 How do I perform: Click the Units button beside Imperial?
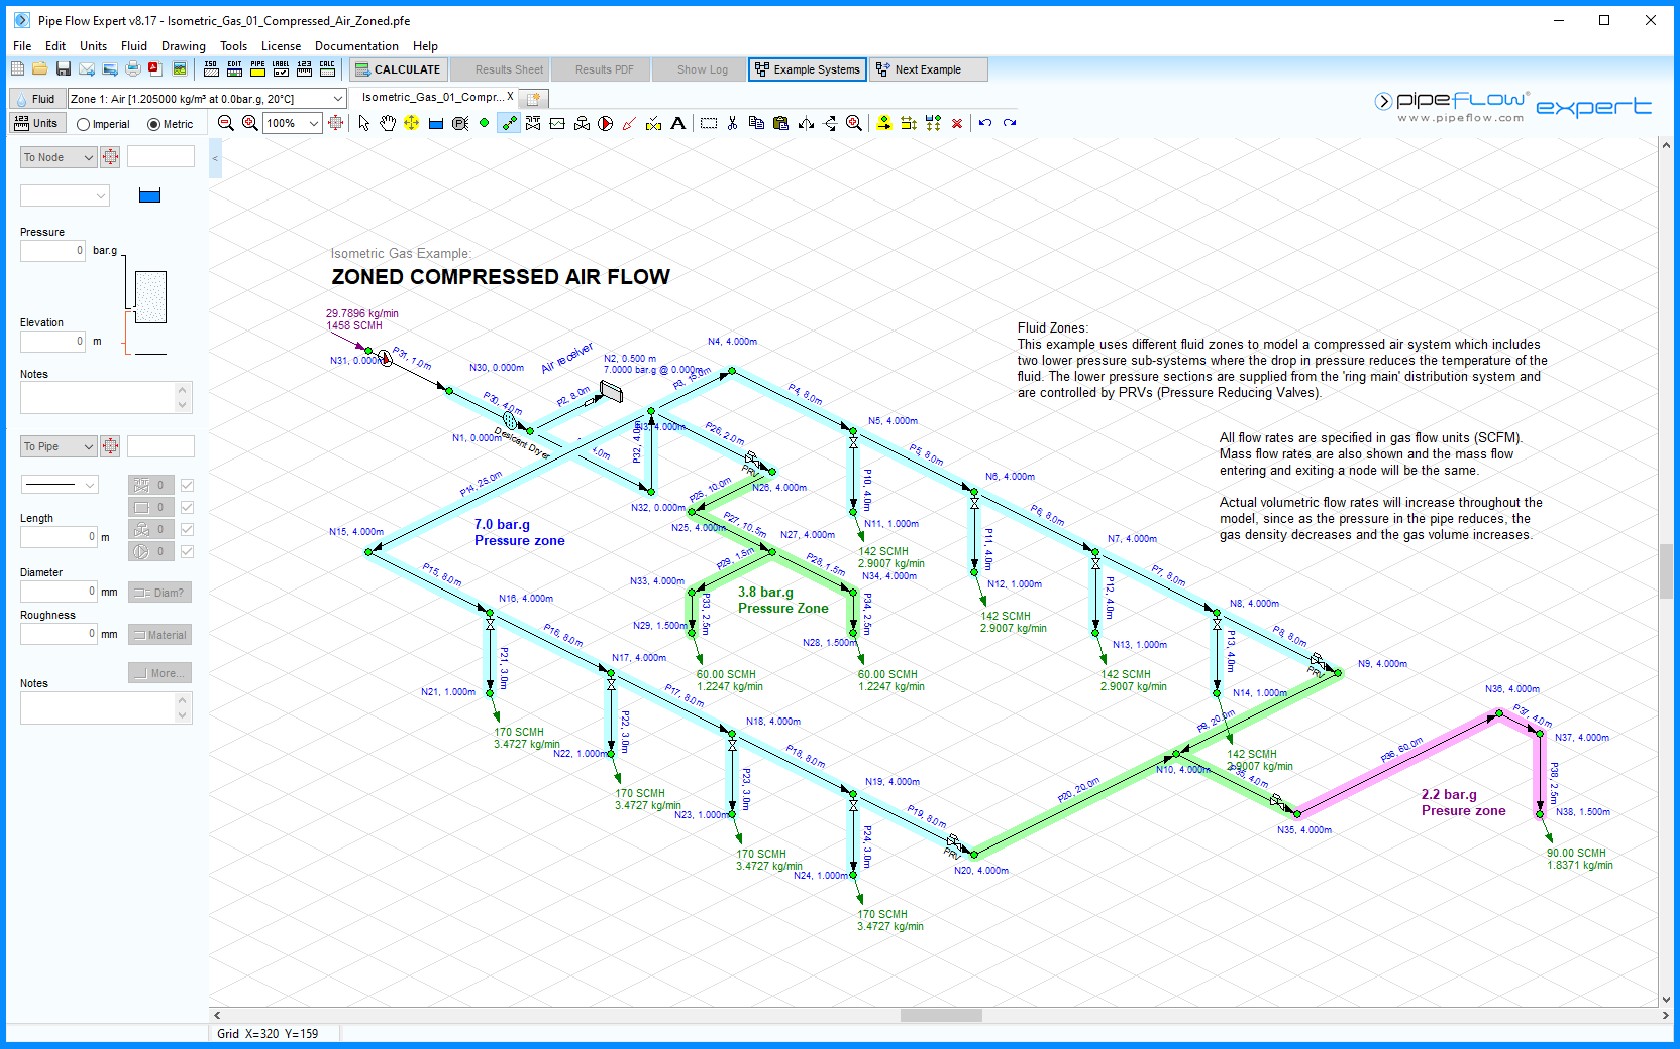[36, 123]
